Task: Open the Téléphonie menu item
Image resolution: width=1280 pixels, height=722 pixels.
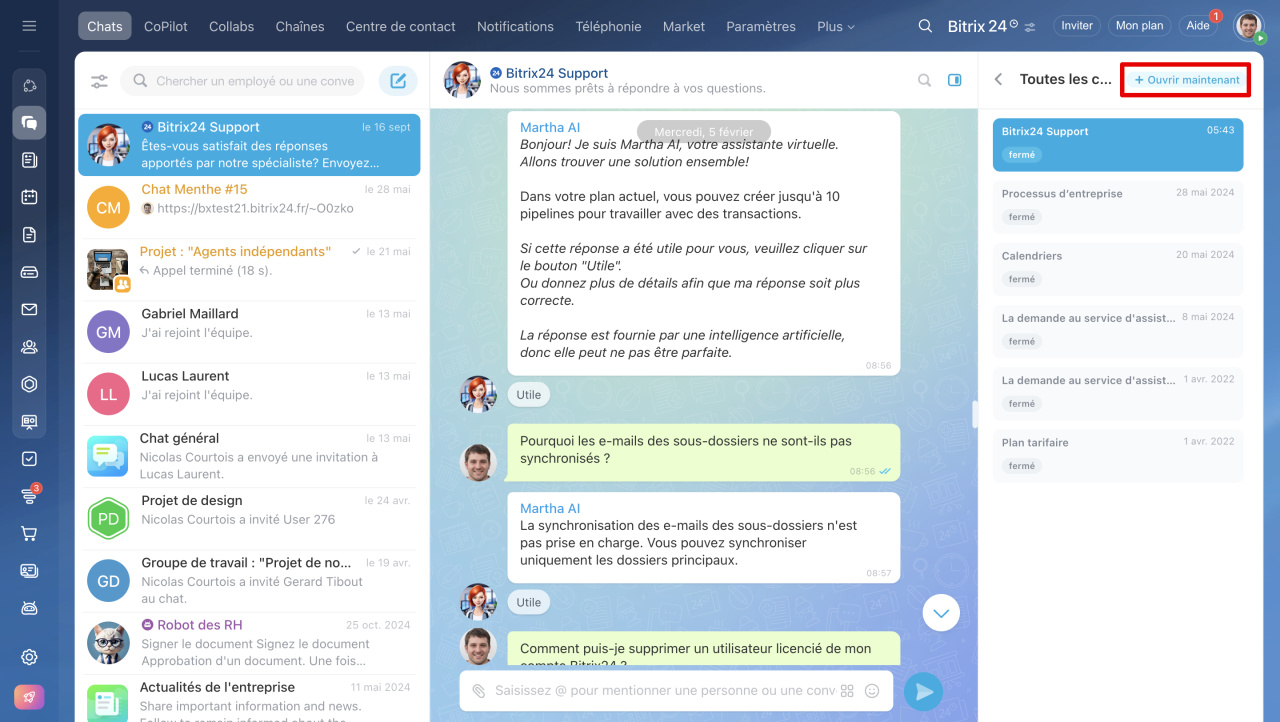Action: tap(608, 26)
